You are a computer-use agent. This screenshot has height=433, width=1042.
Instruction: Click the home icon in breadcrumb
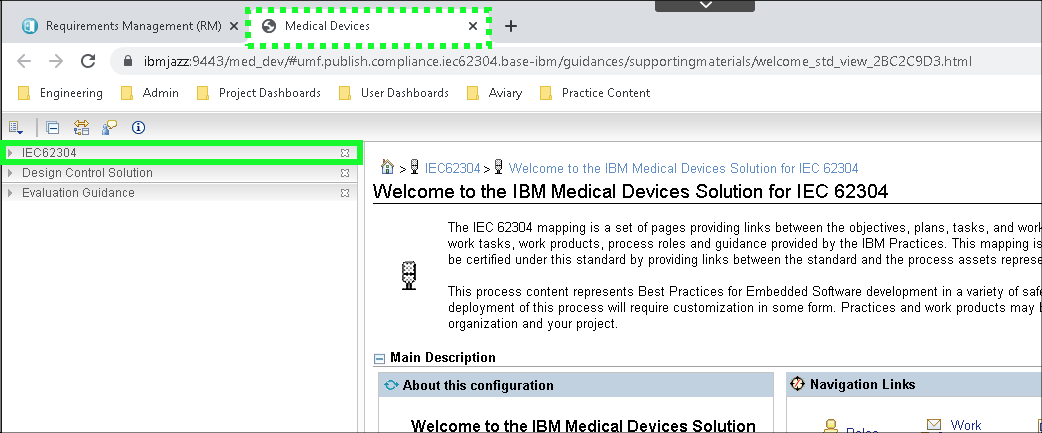coord(388,168)
